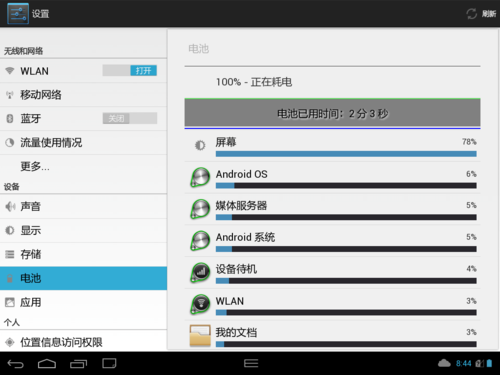
Task: Tap the Home navigation button
Action: [47, 363]
